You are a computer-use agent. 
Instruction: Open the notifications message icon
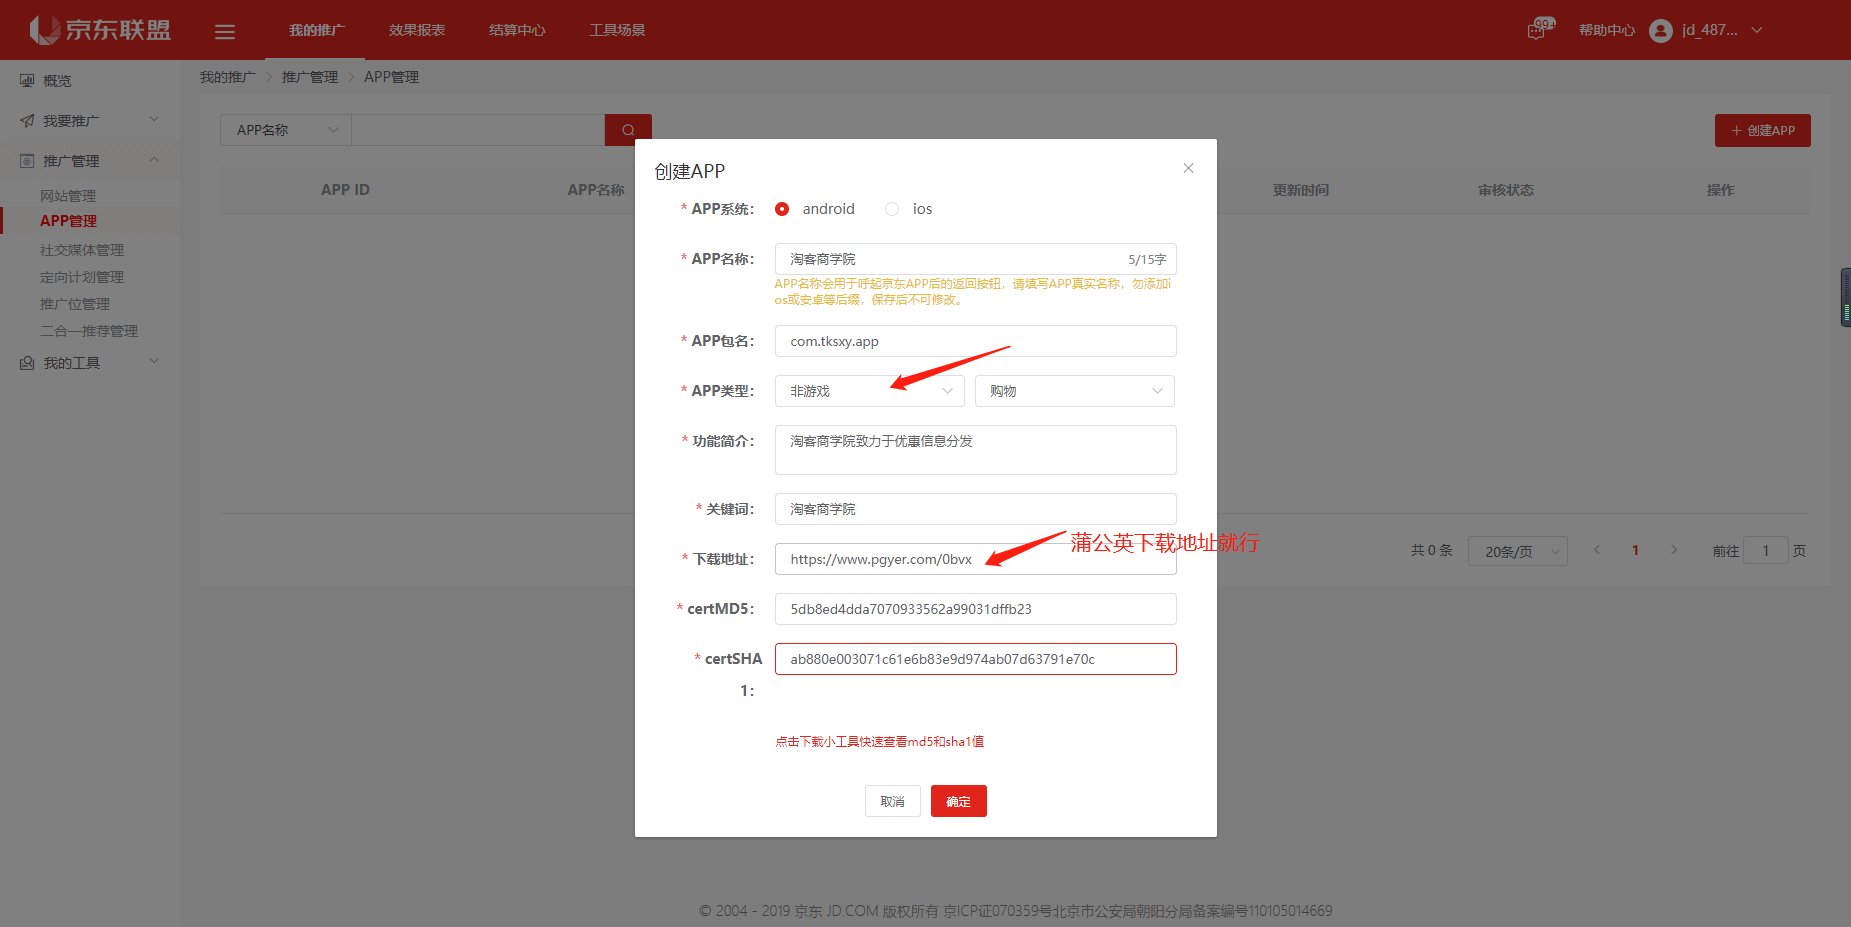(1537, 30)
